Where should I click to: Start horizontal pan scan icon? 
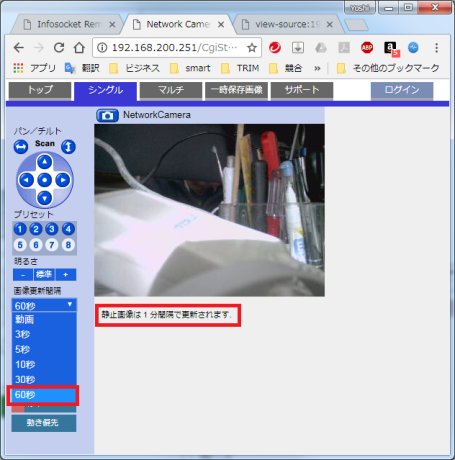coord(21,147)
